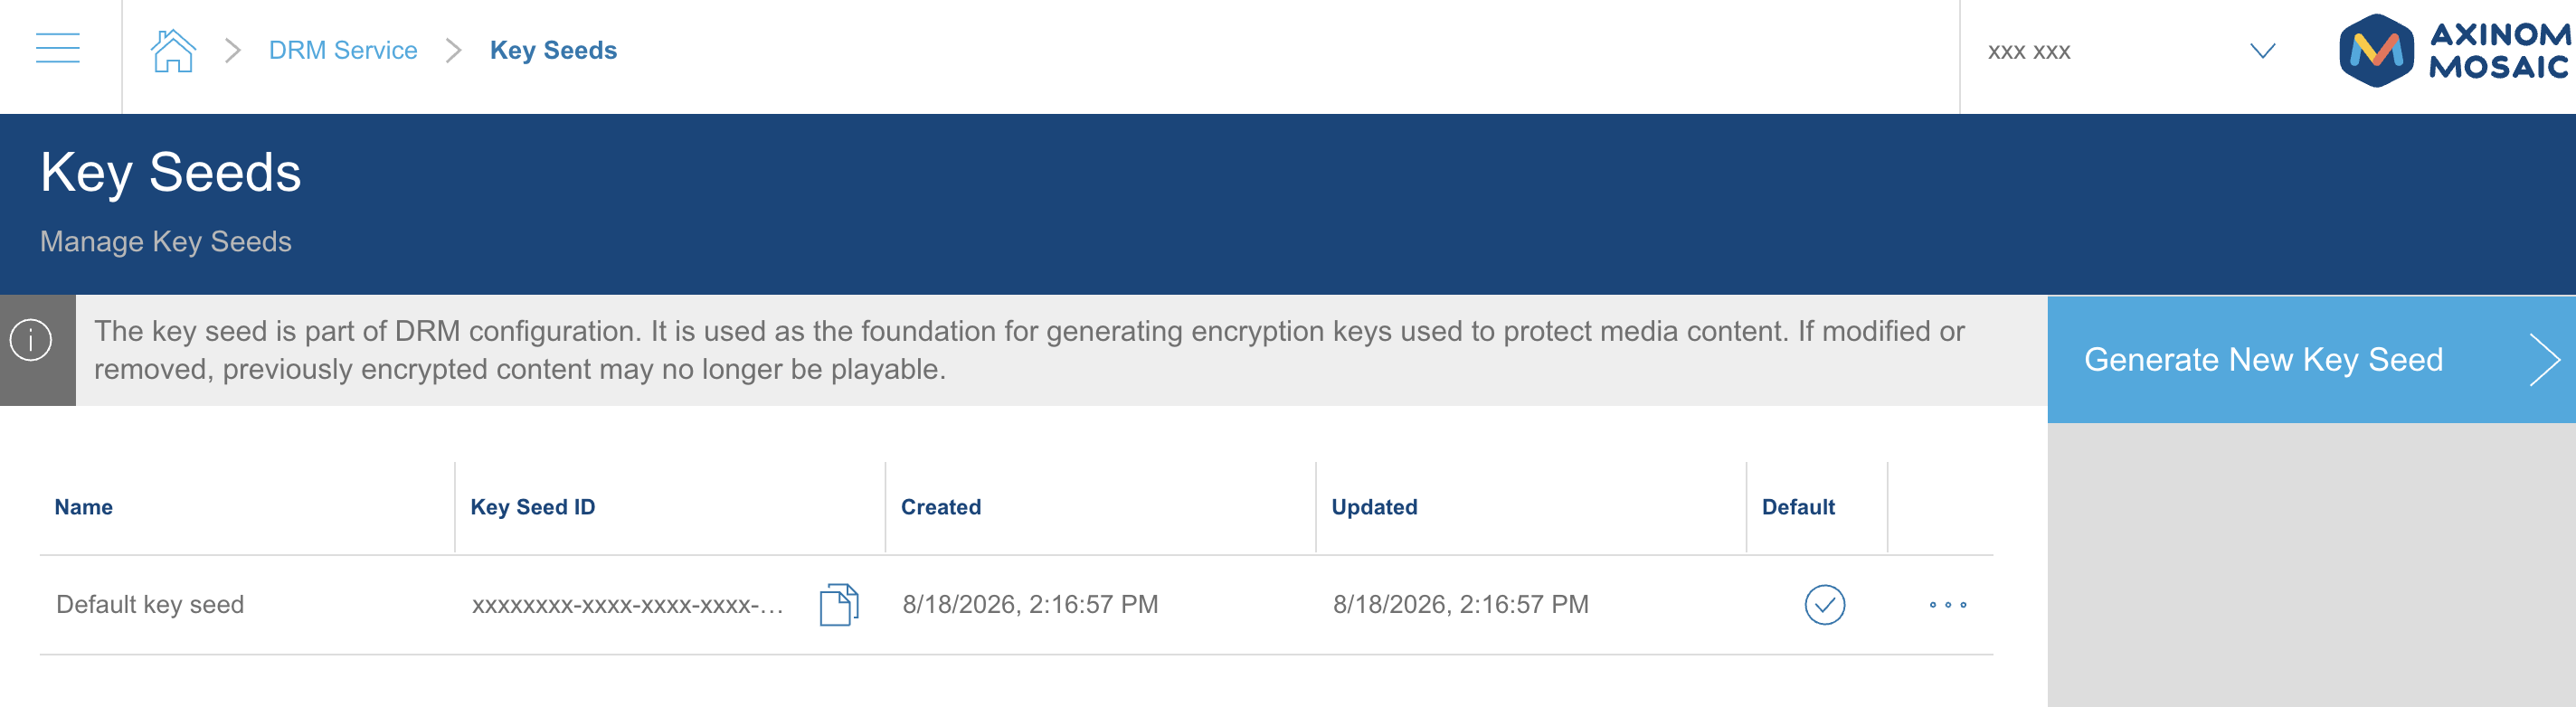The width and height of the screenshot is (2576, 707).
Task: Go to the home icon
Action: [173, 50]
